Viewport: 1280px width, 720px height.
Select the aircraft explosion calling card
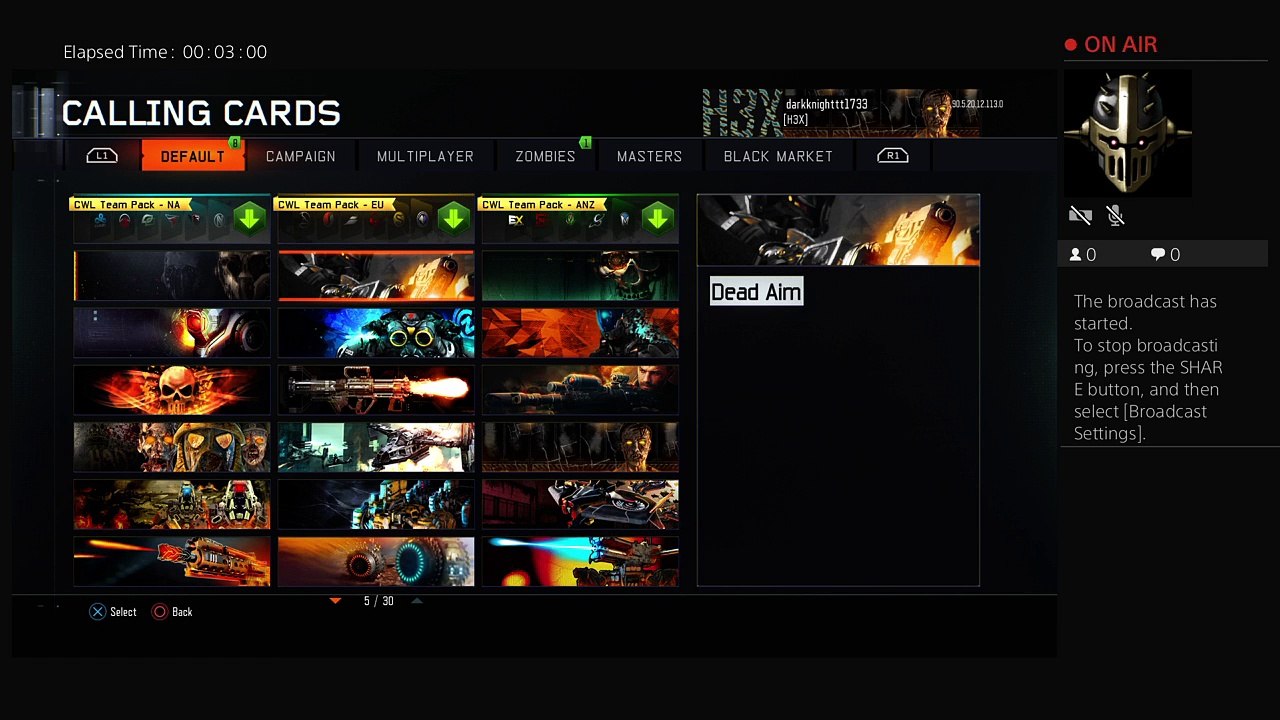tap(376, 447)
